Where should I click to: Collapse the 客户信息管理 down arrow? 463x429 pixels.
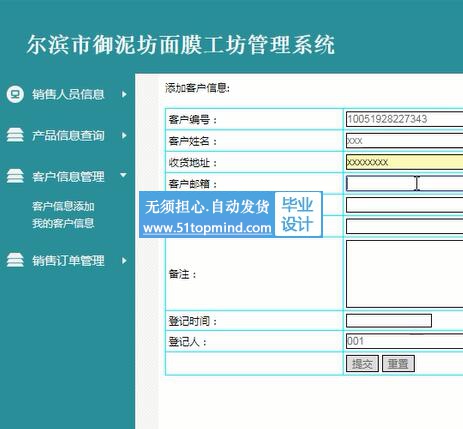[x=123, y=175]
